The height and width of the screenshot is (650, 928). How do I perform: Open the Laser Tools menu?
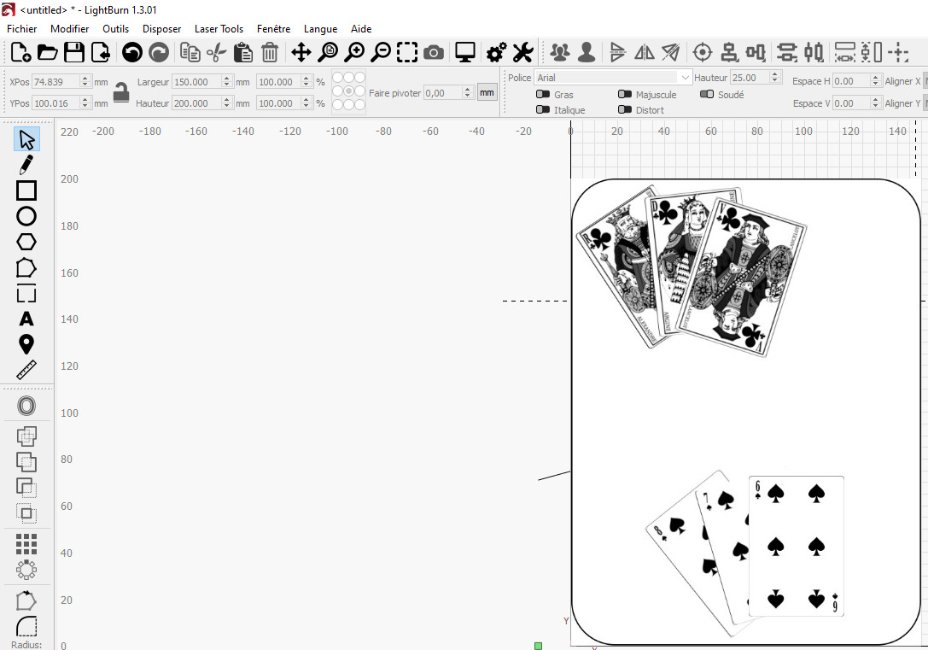[x=219, y=29]
